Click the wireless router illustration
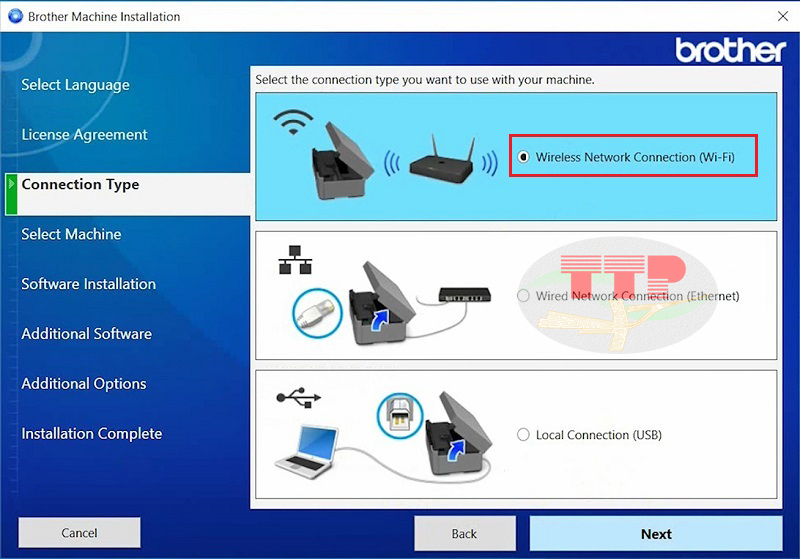Screen dimensions: 800x559 coord(441,160)
